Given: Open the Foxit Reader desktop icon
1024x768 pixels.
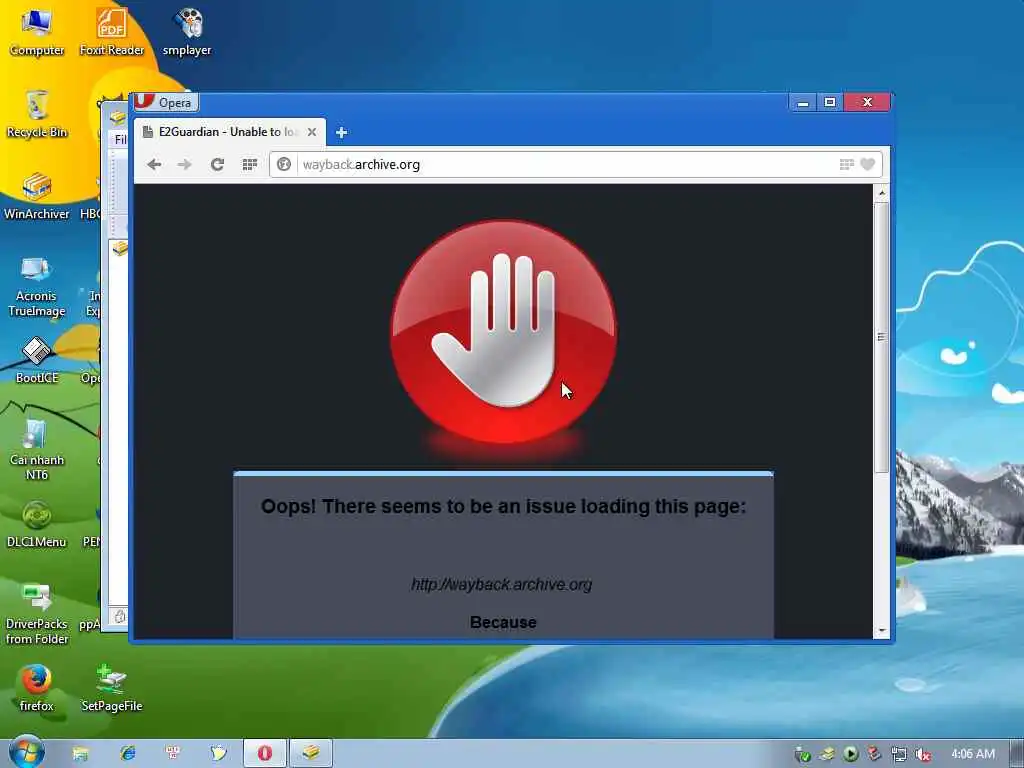Looking at the screenshot, I should tap(112, 33).
